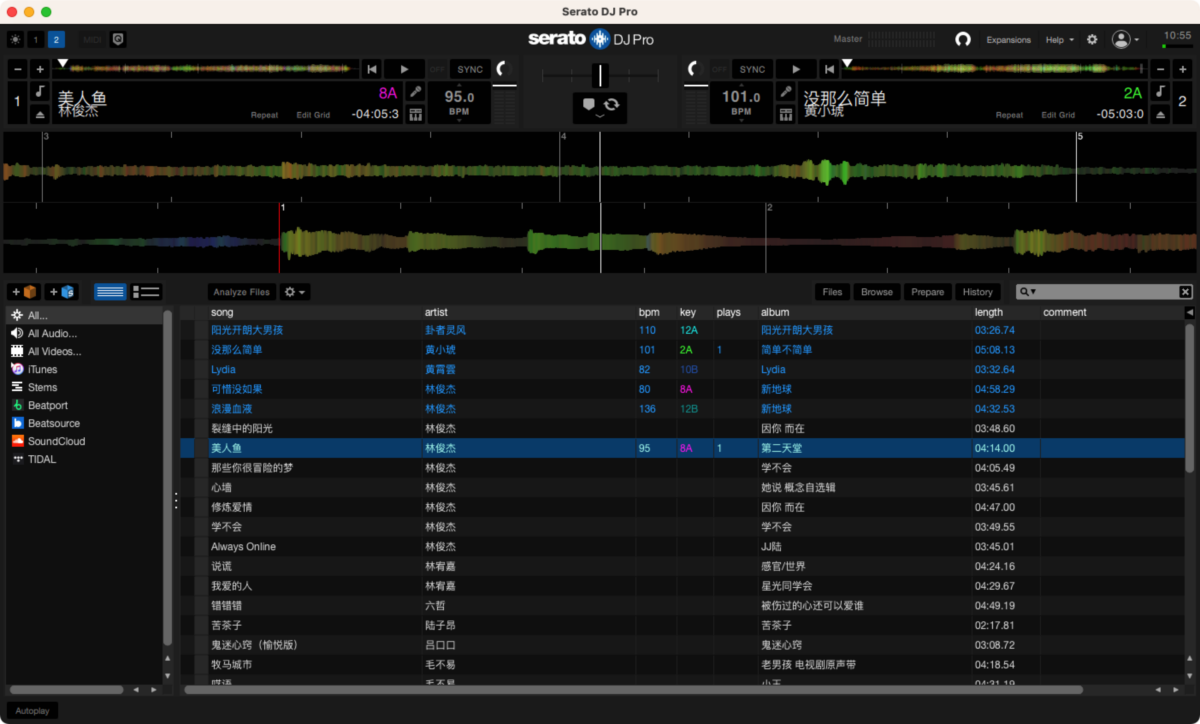1200x724 pixels.
Task: Click deck 2 music note key icon
Action: click(1159, 91)
